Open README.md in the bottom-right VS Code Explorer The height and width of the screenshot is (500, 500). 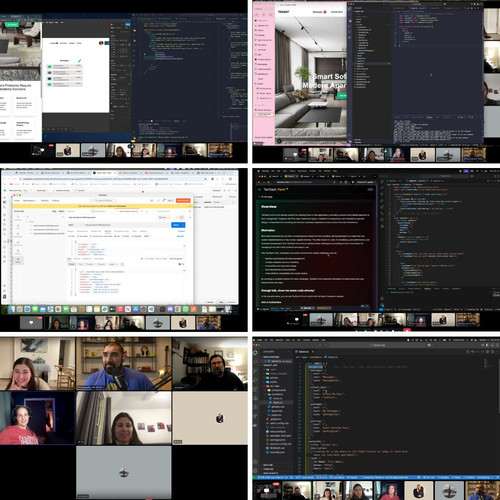[x=277, y=448]
